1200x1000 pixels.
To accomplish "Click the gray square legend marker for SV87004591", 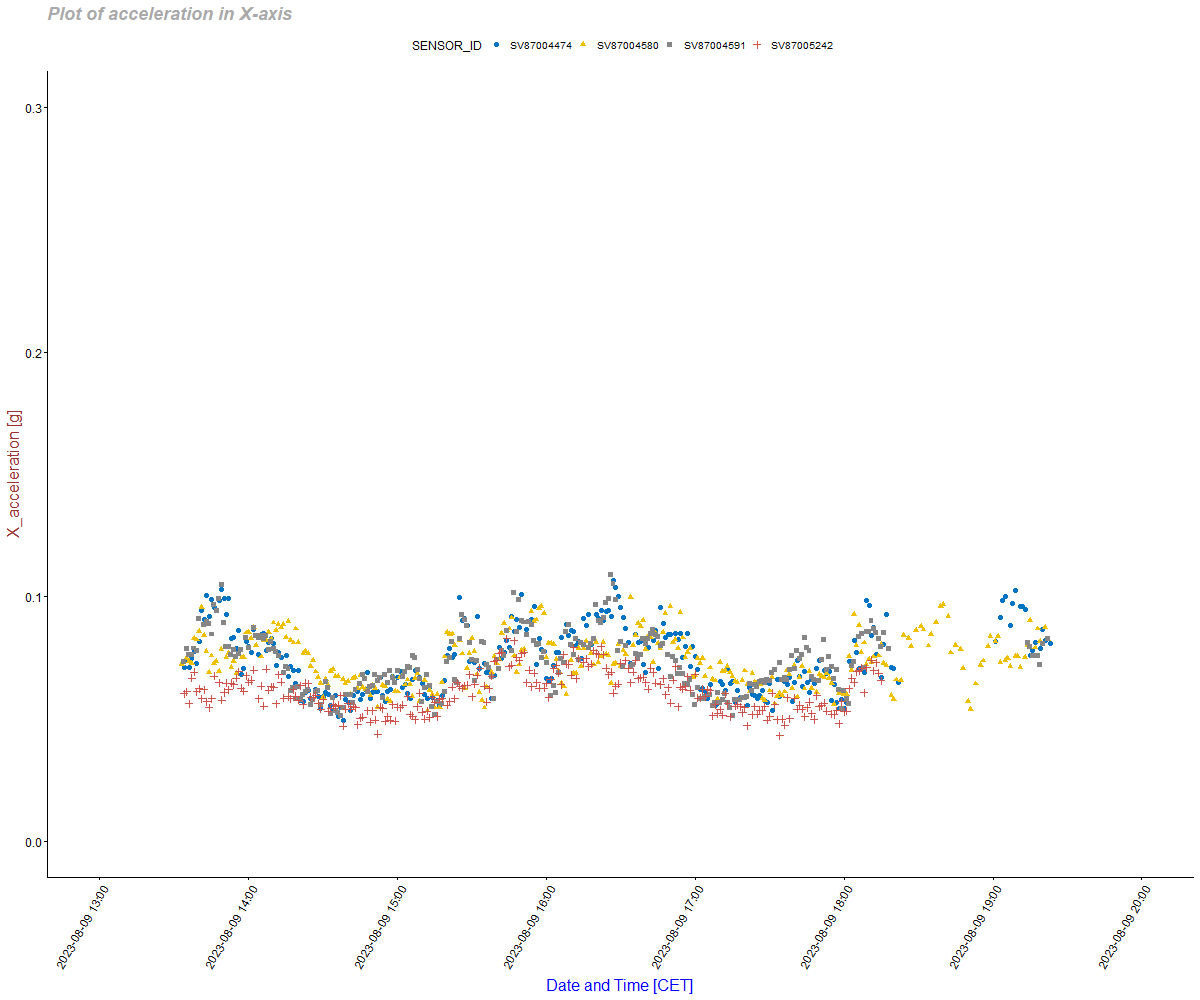I will coord(669,45).
